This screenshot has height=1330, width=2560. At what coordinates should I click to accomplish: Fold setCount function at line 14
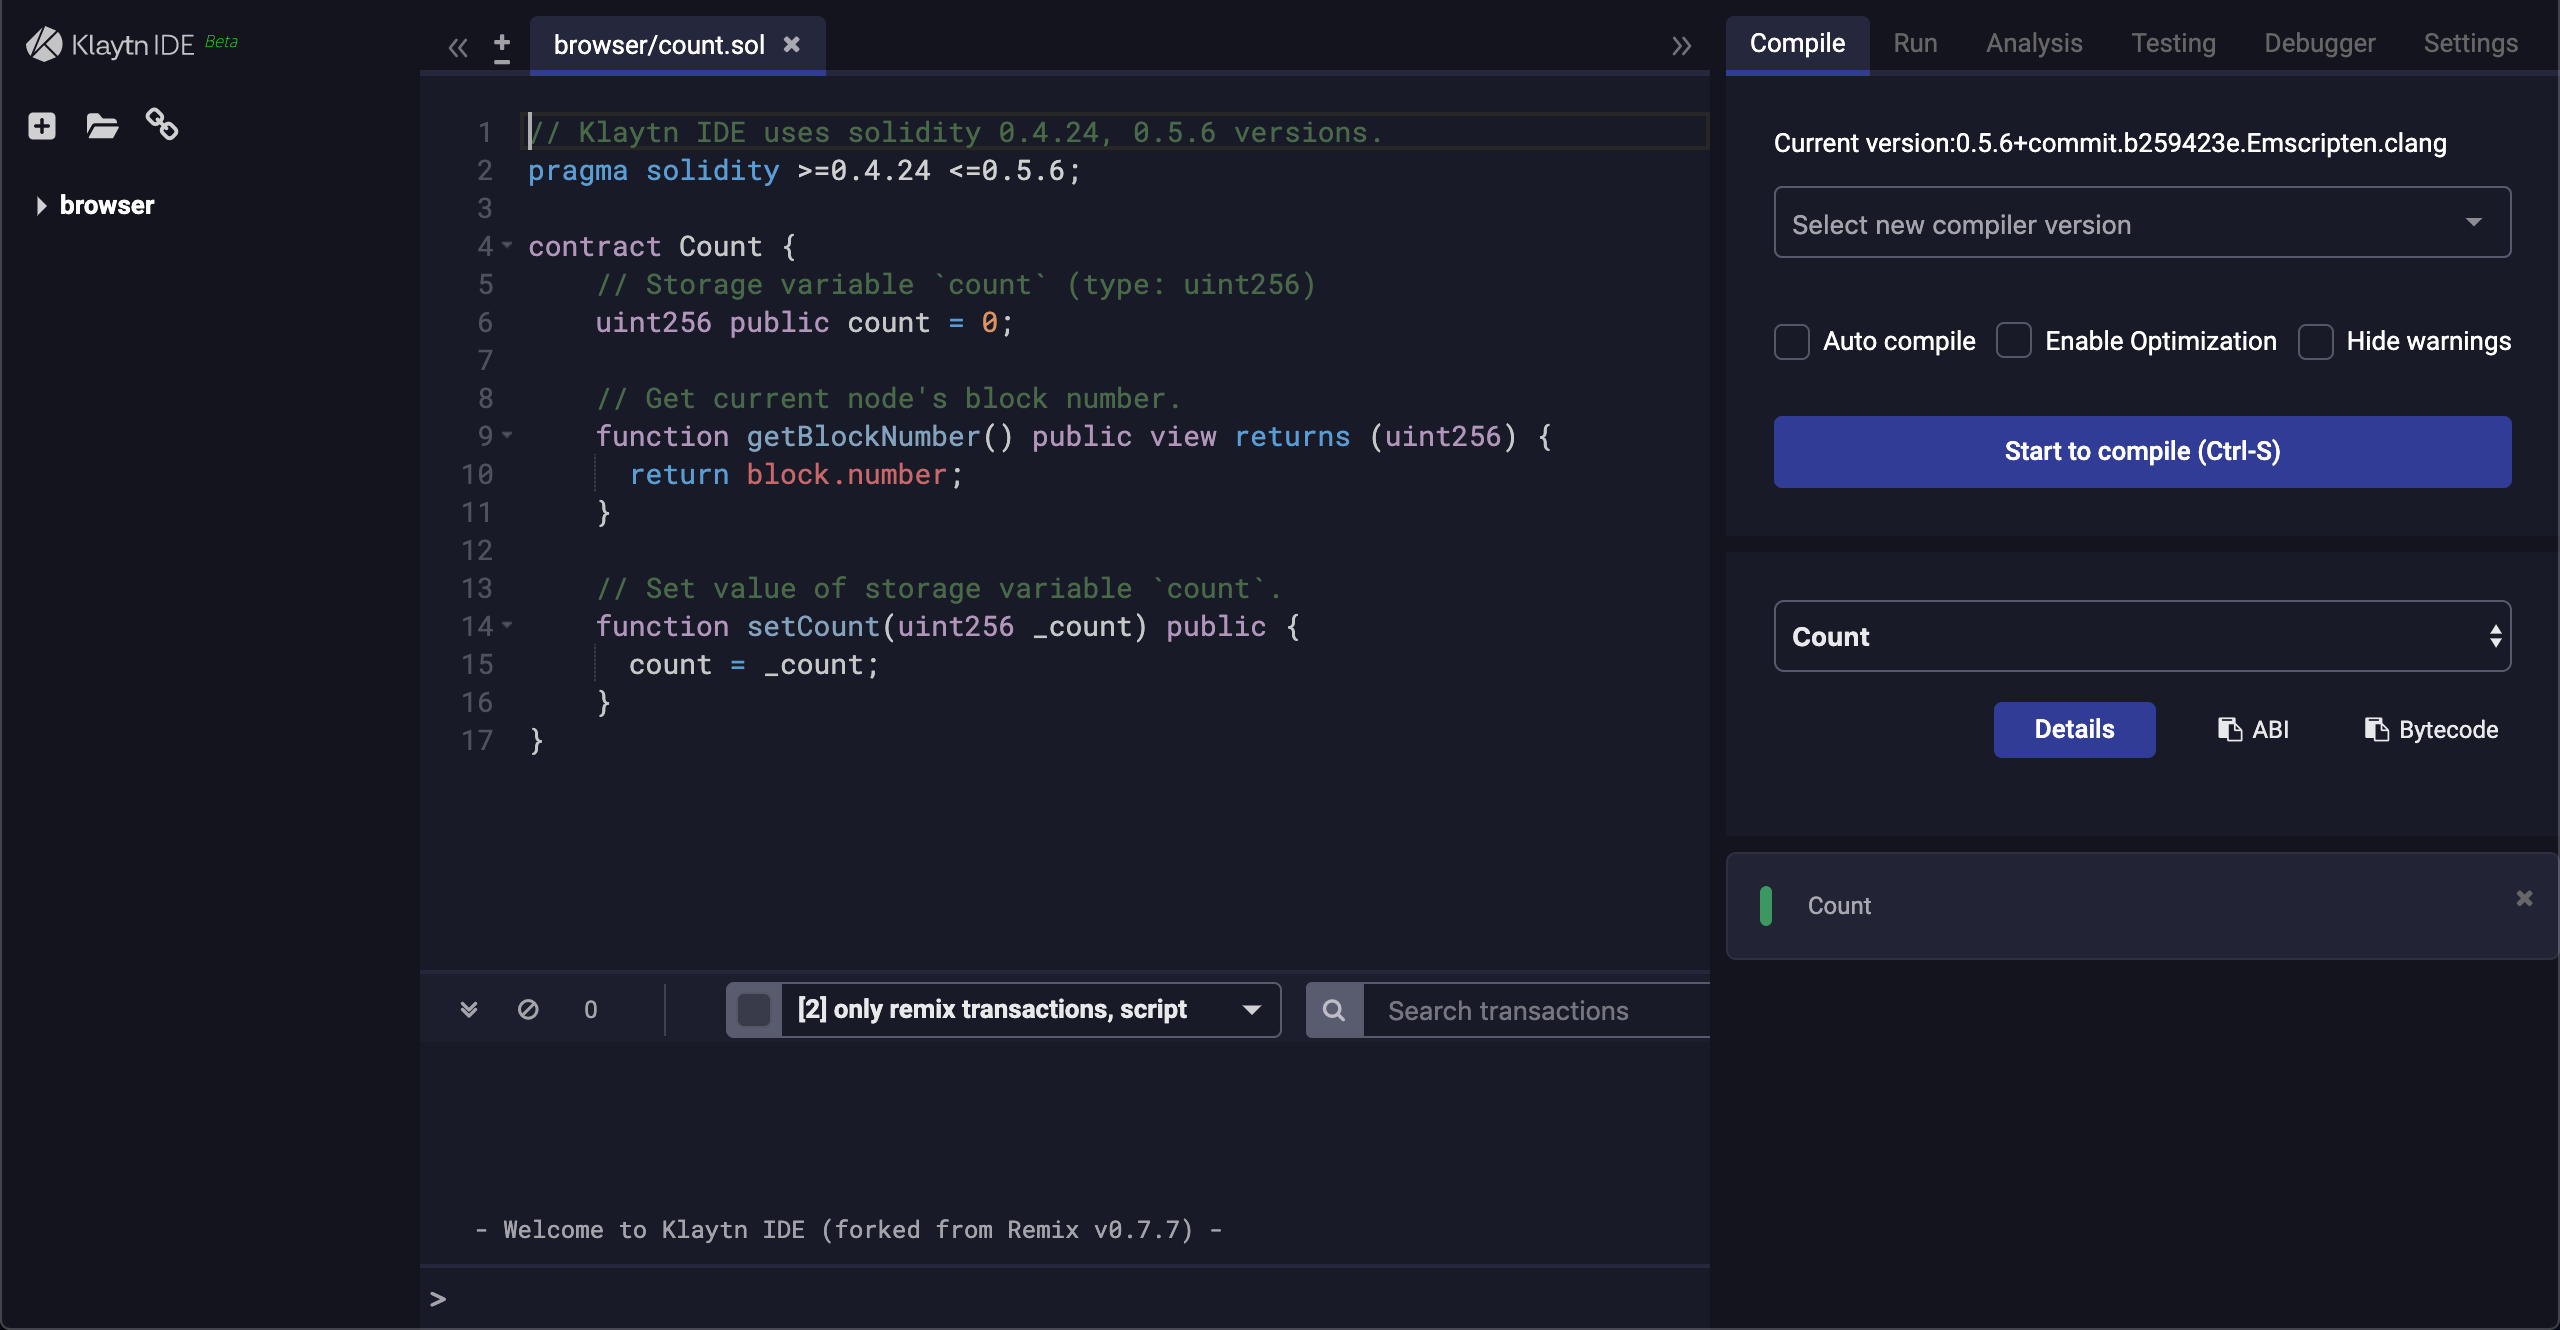[x=507, y=624]
